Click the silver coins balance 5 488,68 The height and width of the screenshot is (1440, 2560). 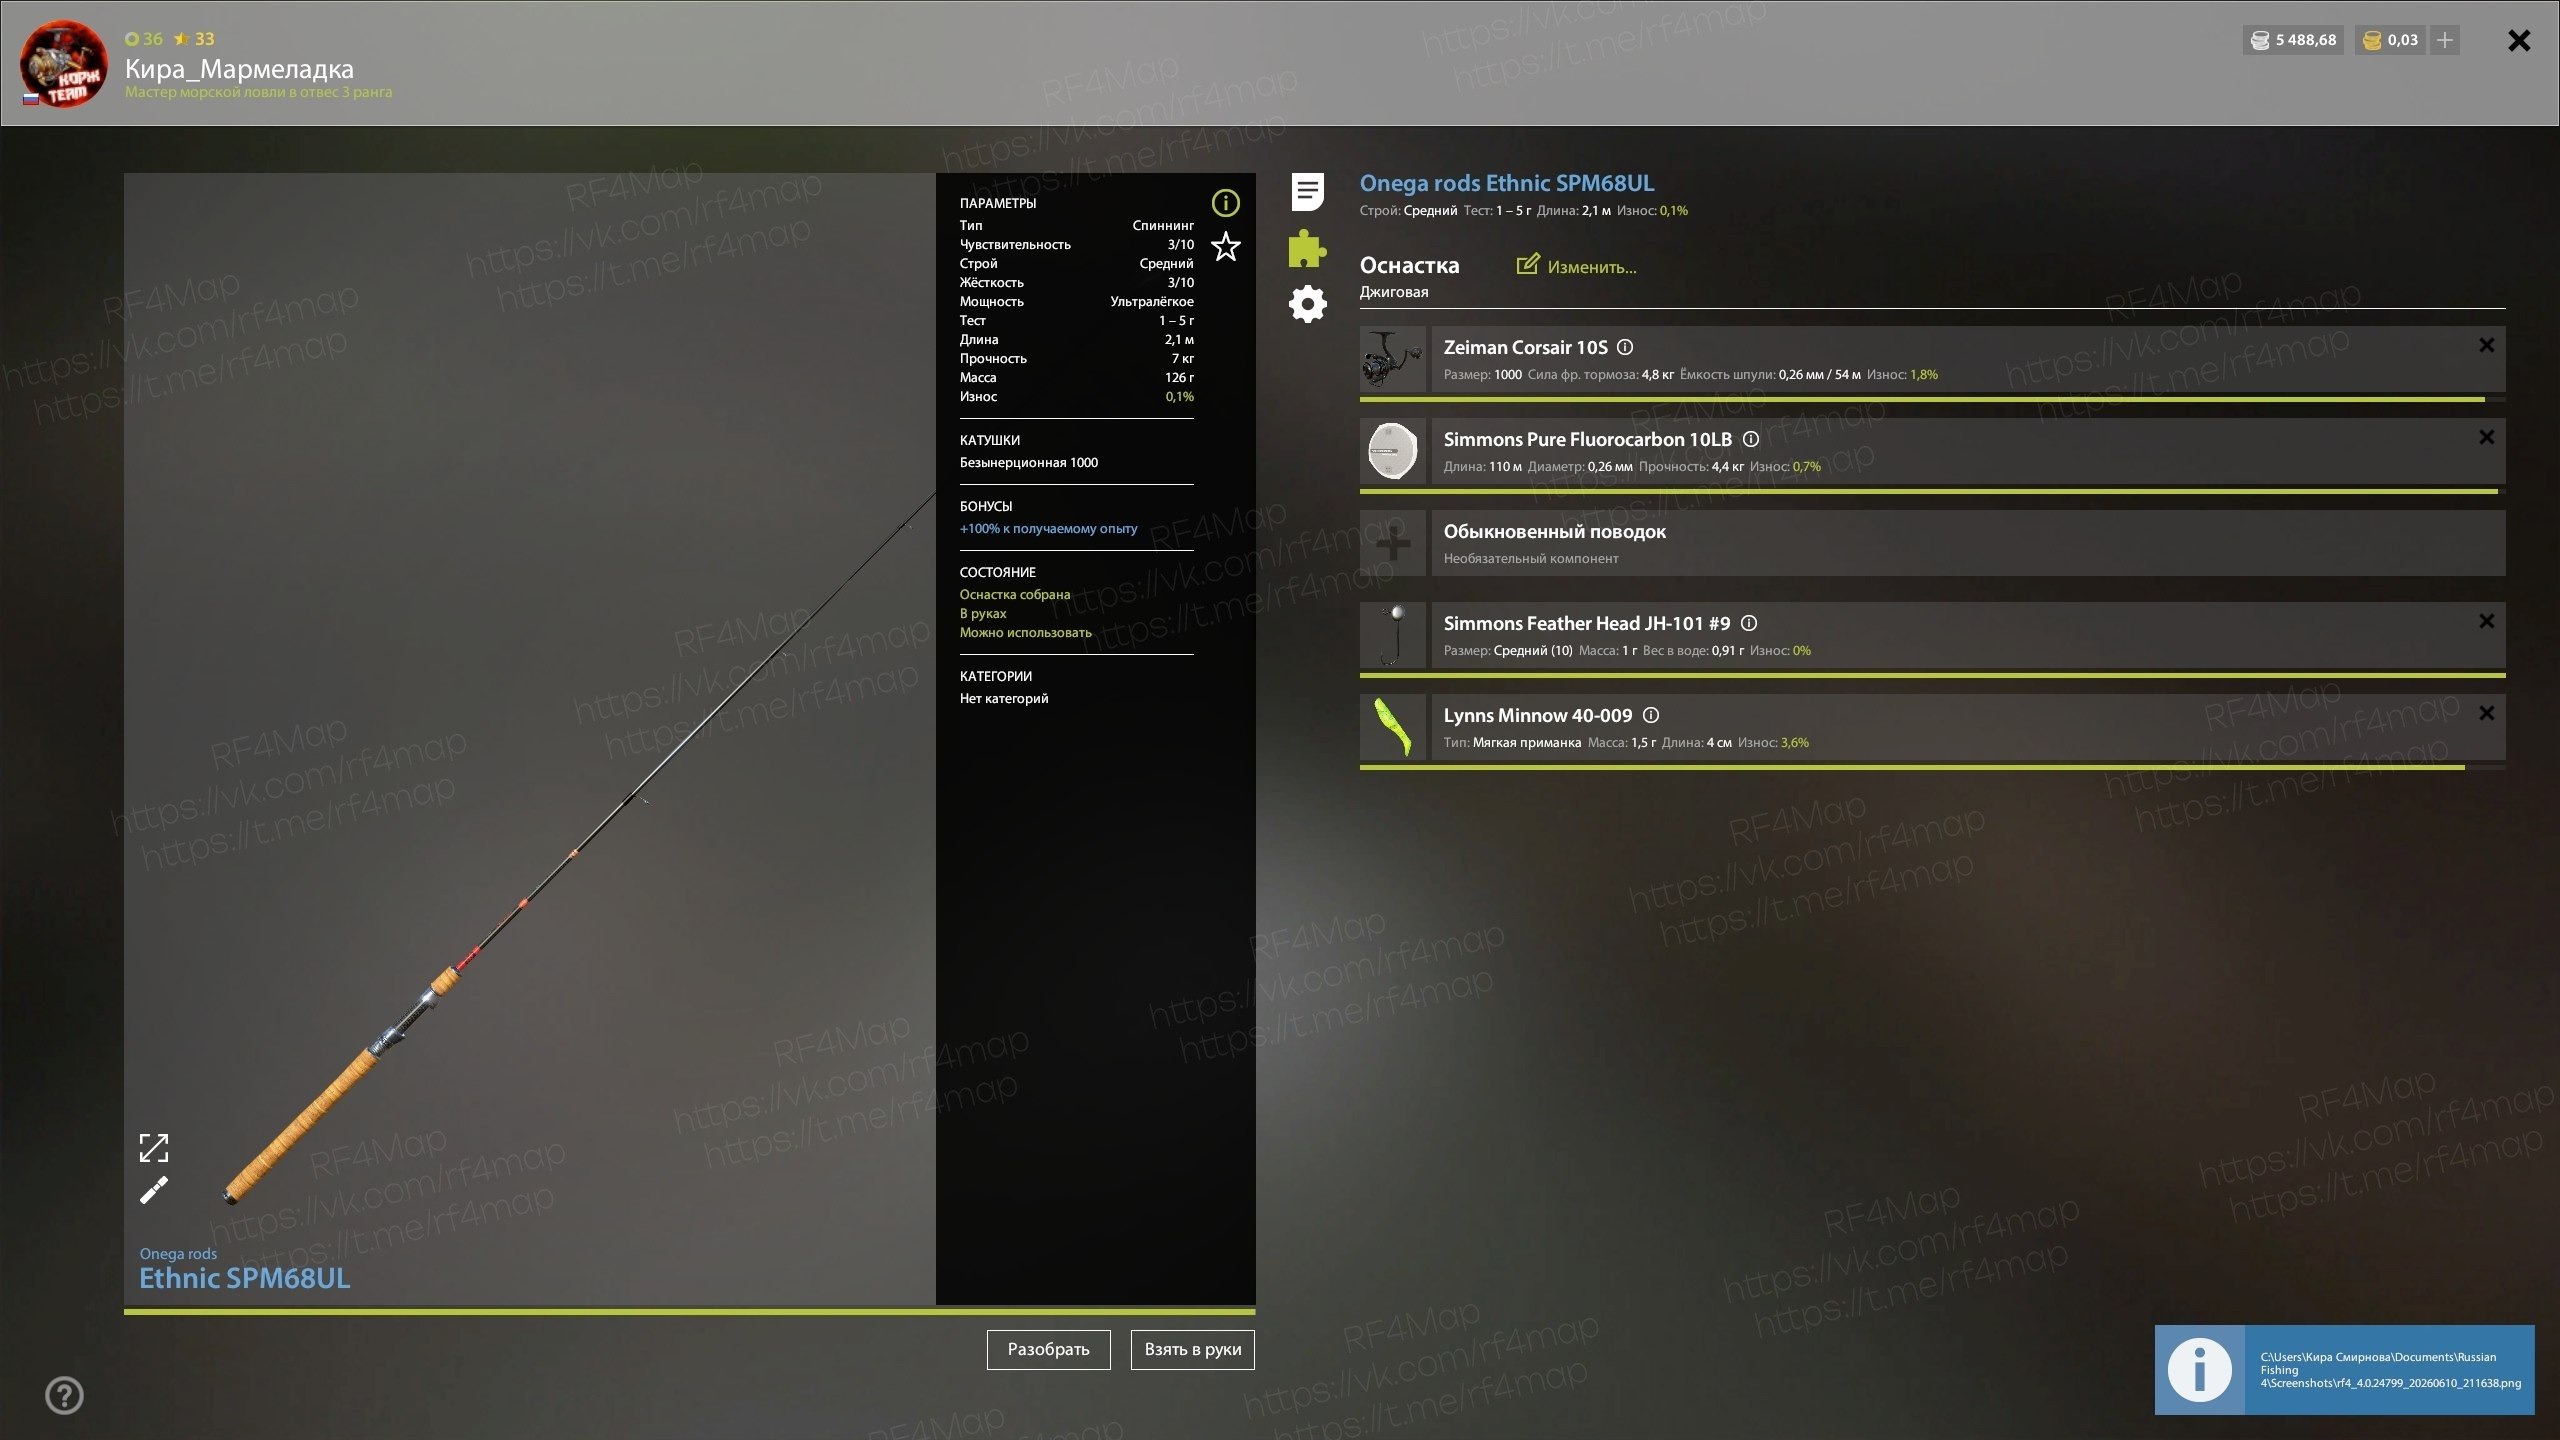[x=2293, y=40]
